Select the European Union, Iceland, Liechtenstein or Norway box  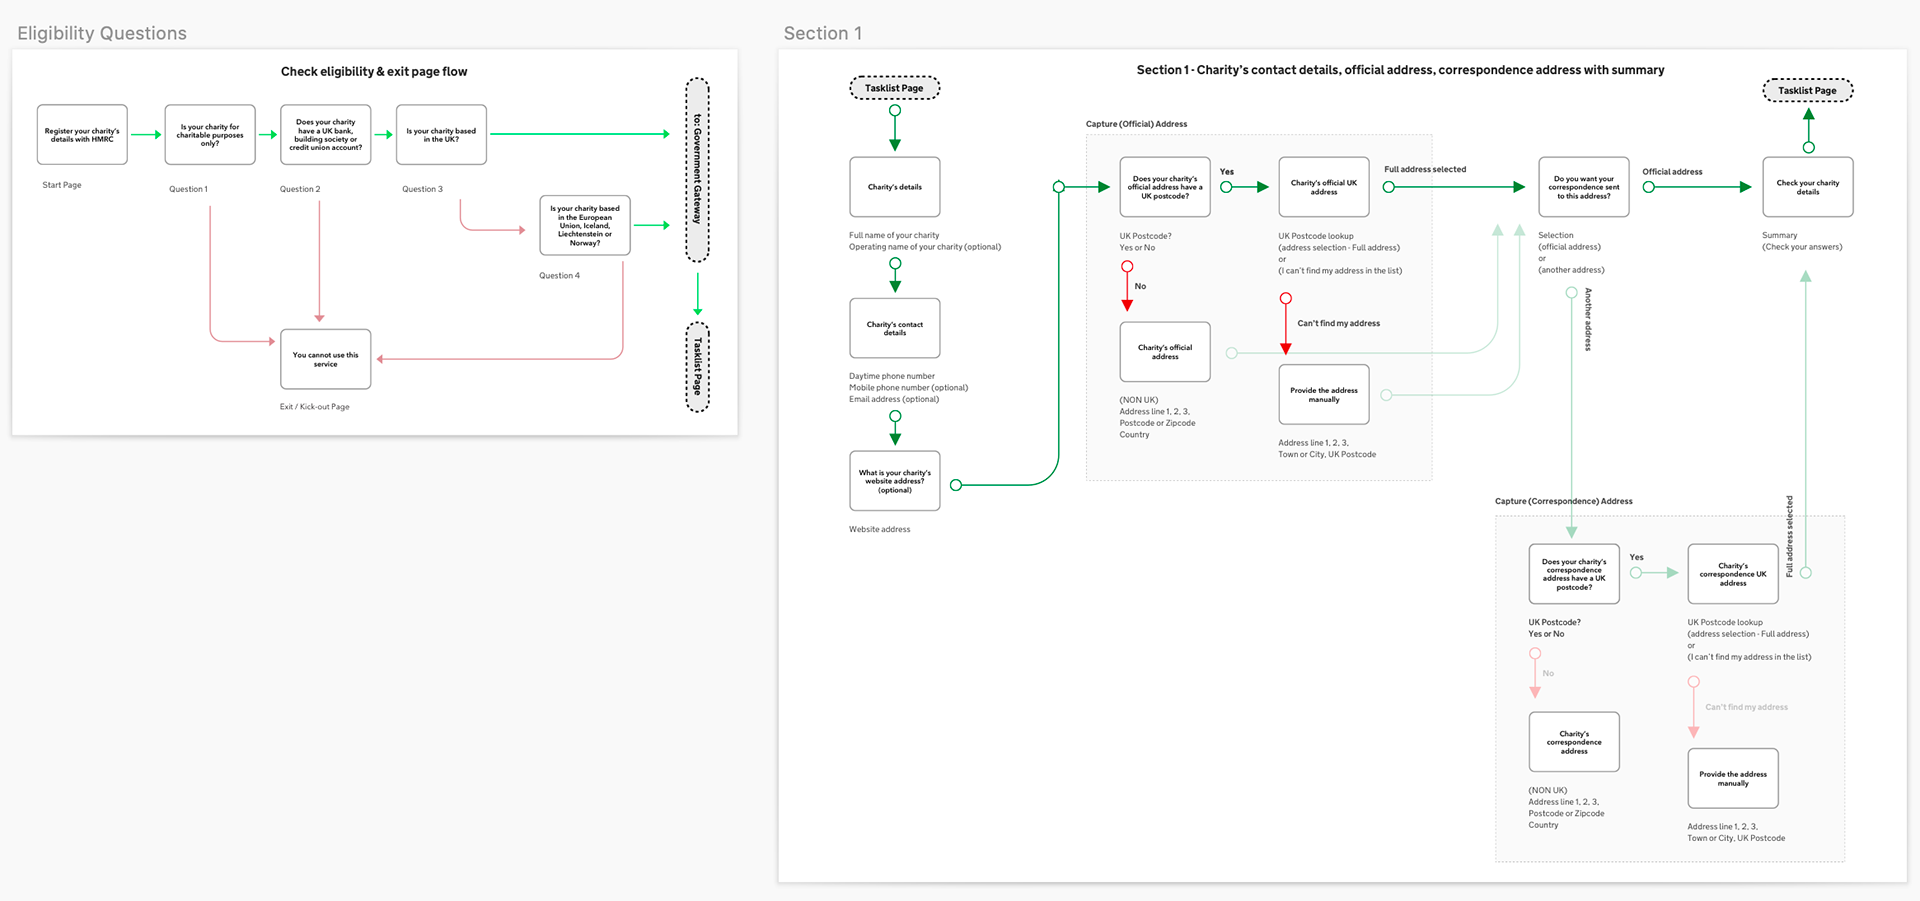pos(585,226)
